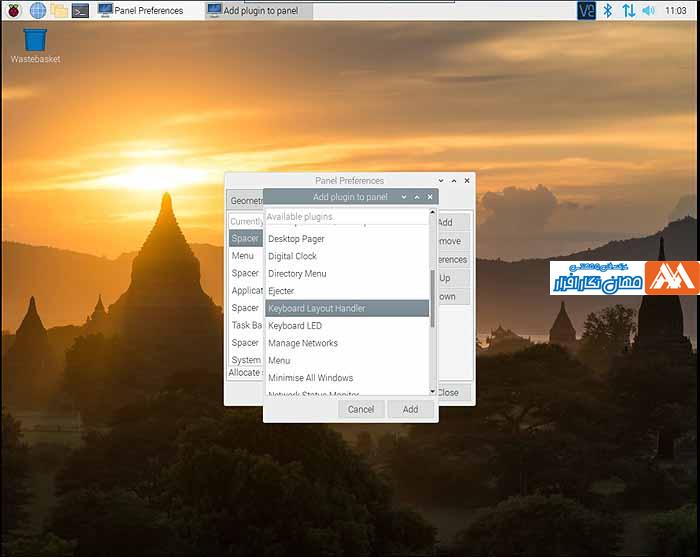The image size is (700, 557).
Task: Select Desktop Pager in available plugins
Action: coord(347,239)
